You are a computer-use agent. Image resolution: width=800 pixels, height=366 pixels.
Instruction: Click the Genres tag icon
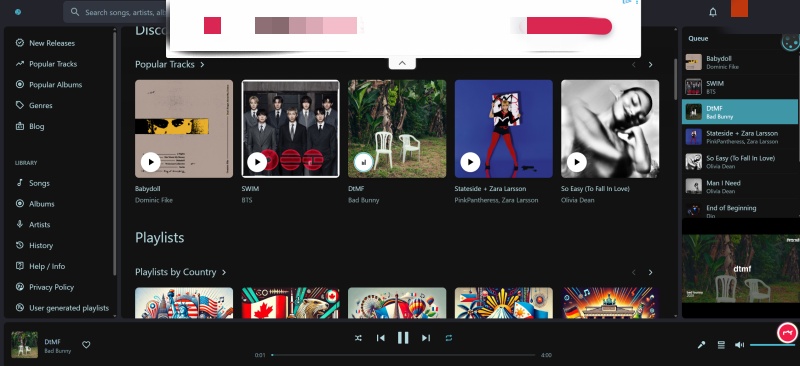pyautogui.click(x=20, y=105)
